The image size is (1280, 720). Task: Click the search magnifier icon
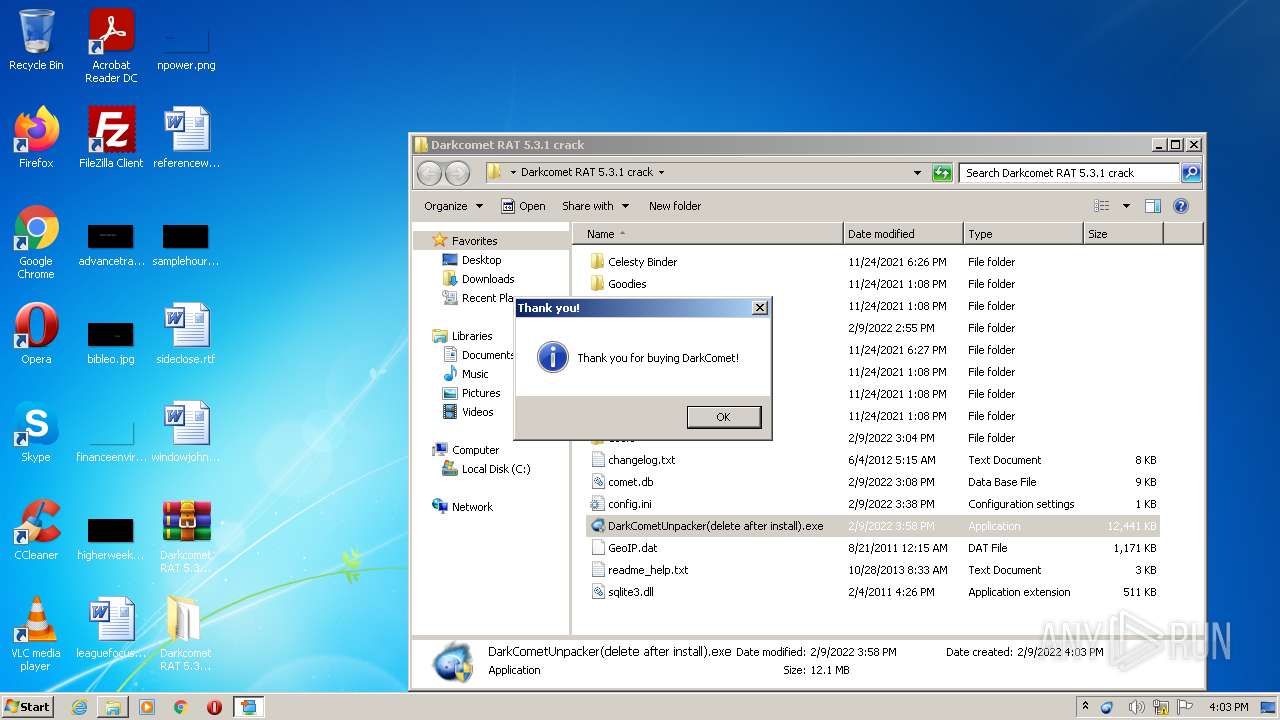1190,173
